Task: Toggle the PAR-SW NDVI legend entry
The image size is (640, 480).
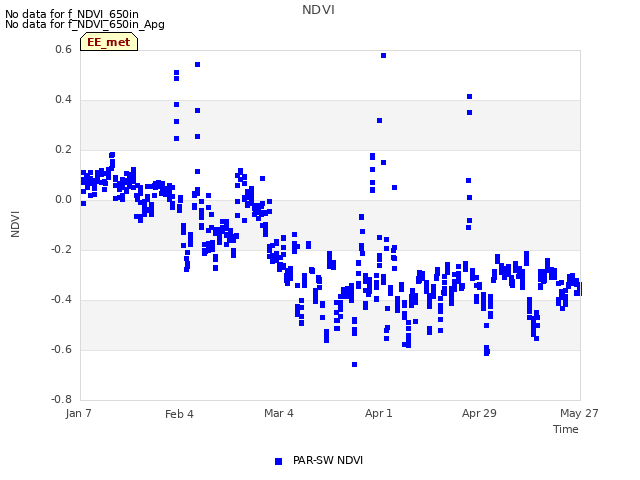Action: (319, 461)
